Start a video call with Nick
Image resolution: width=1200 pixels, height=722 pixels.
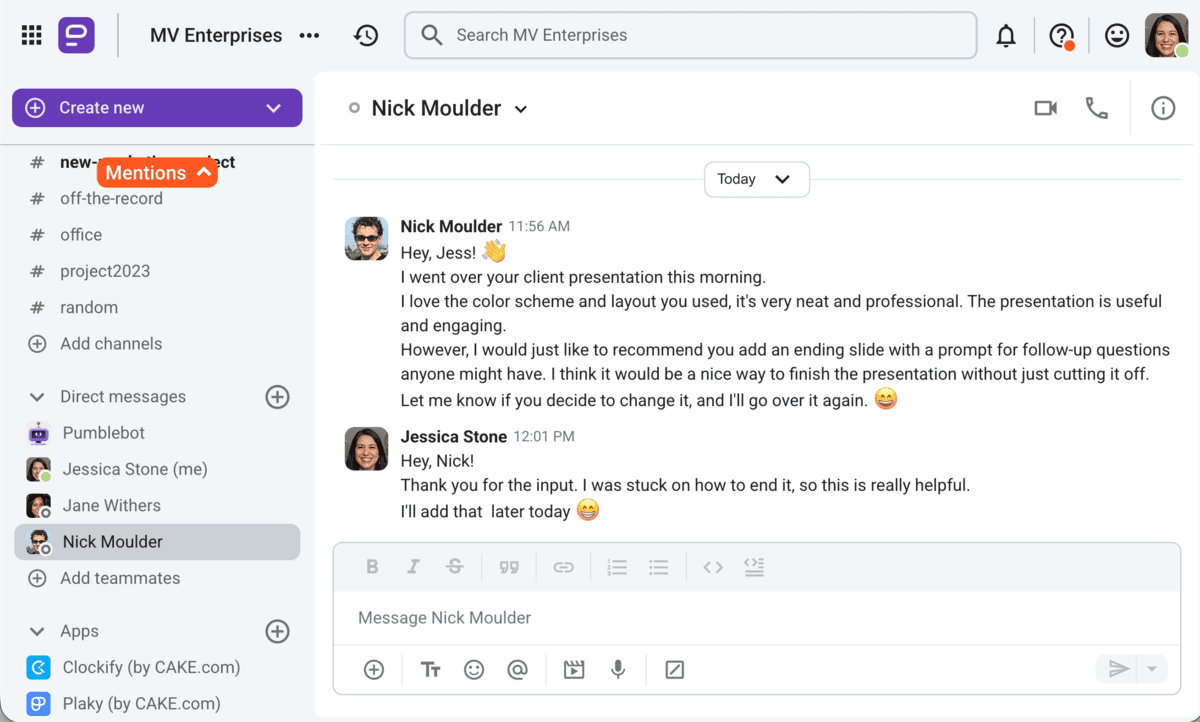(1045, 108)
